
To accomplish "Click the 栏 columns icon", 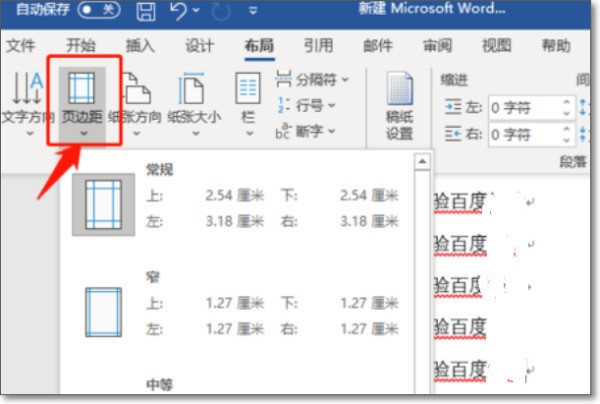I will point(248,88).
